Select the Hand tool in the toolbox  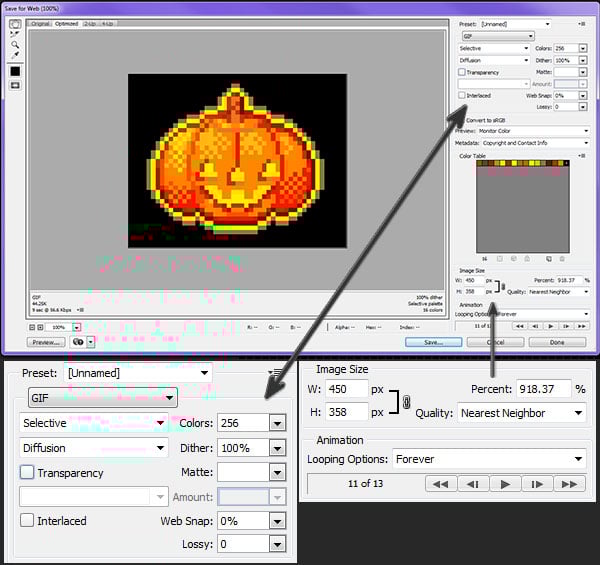click(x=15, y=24)
